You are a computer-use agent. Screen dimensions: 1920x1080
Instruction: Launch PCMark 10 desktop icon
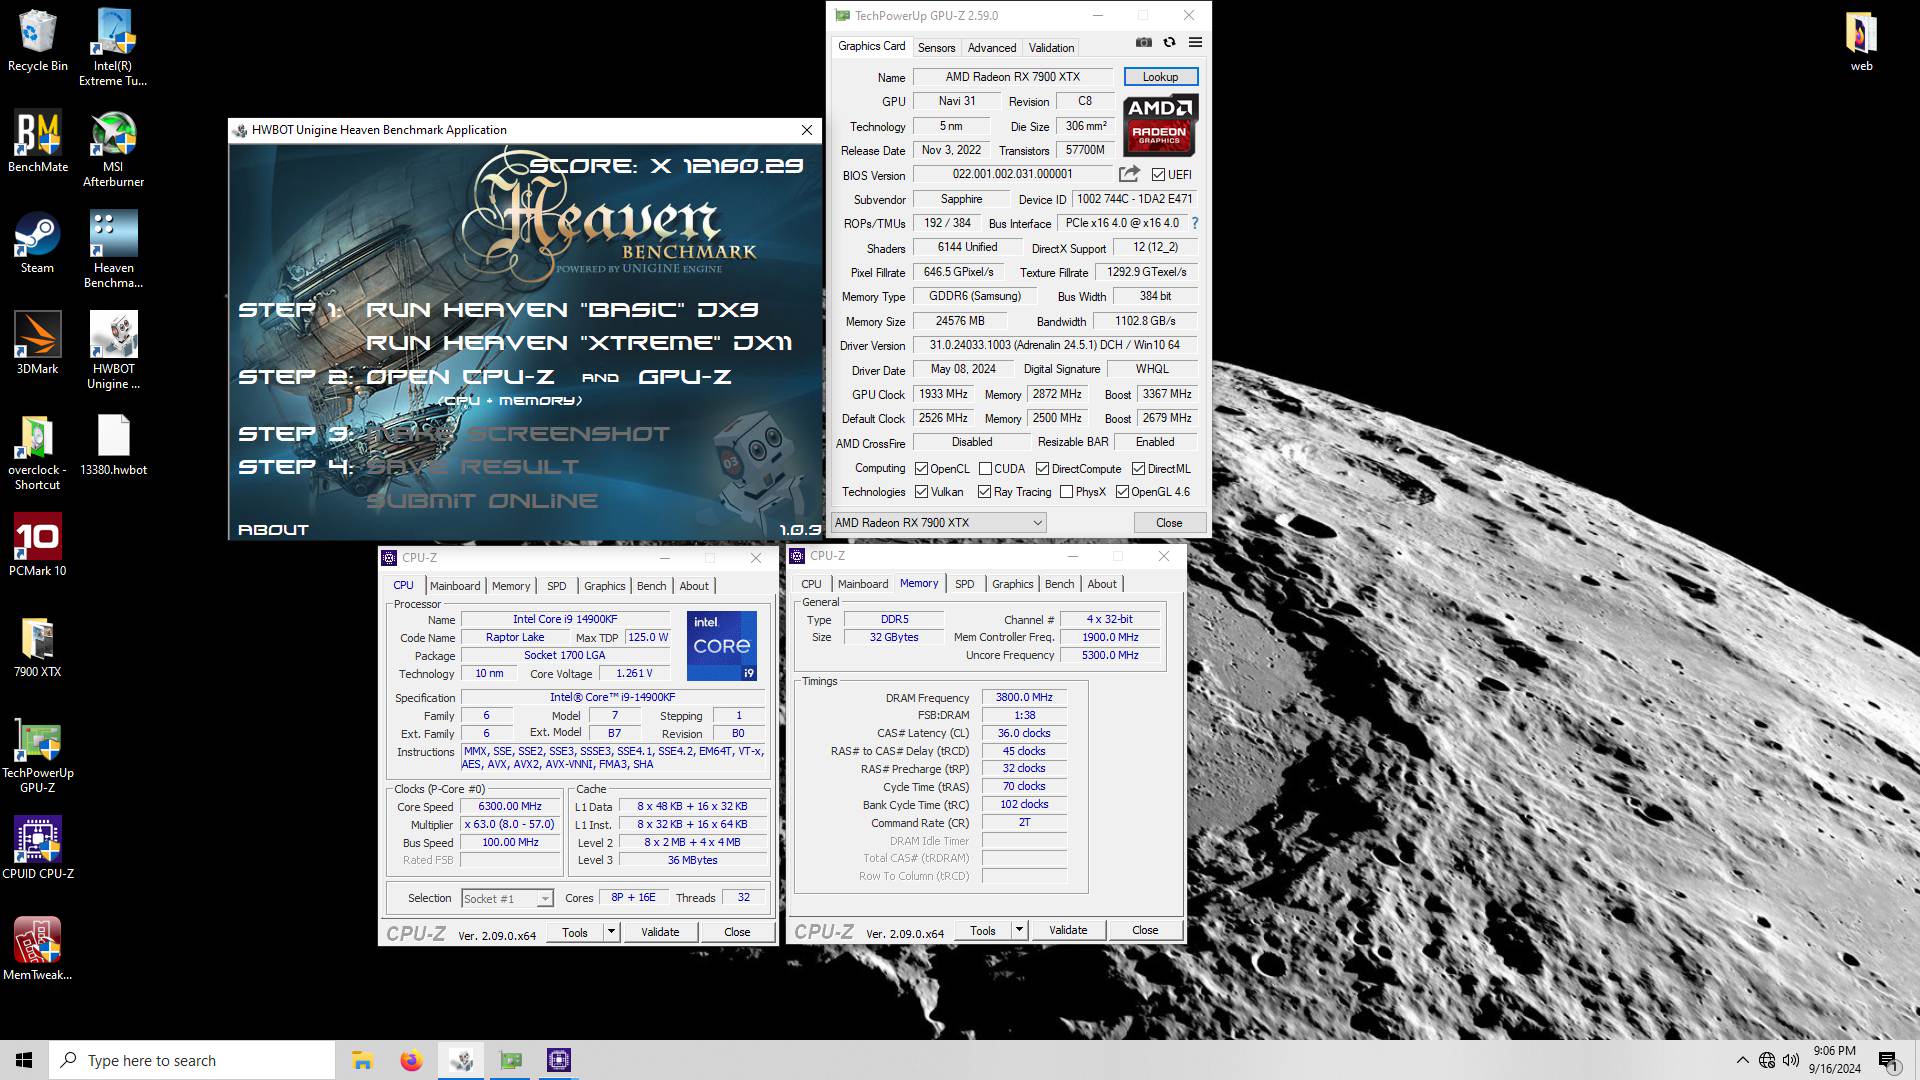click(37, 546)
